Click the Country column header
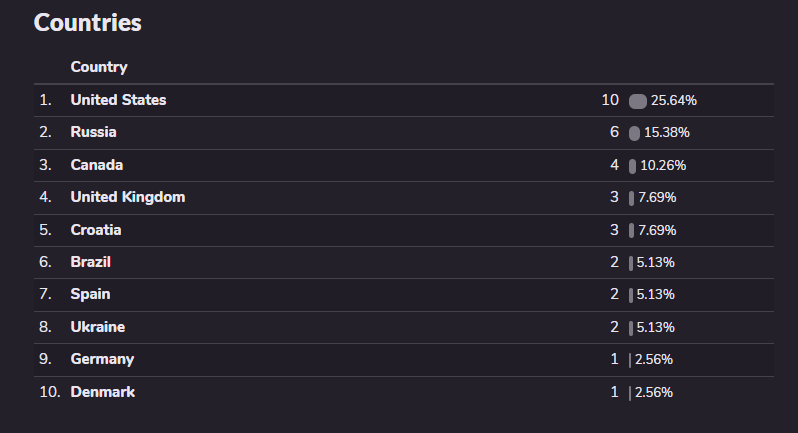 tap(99, 67)
